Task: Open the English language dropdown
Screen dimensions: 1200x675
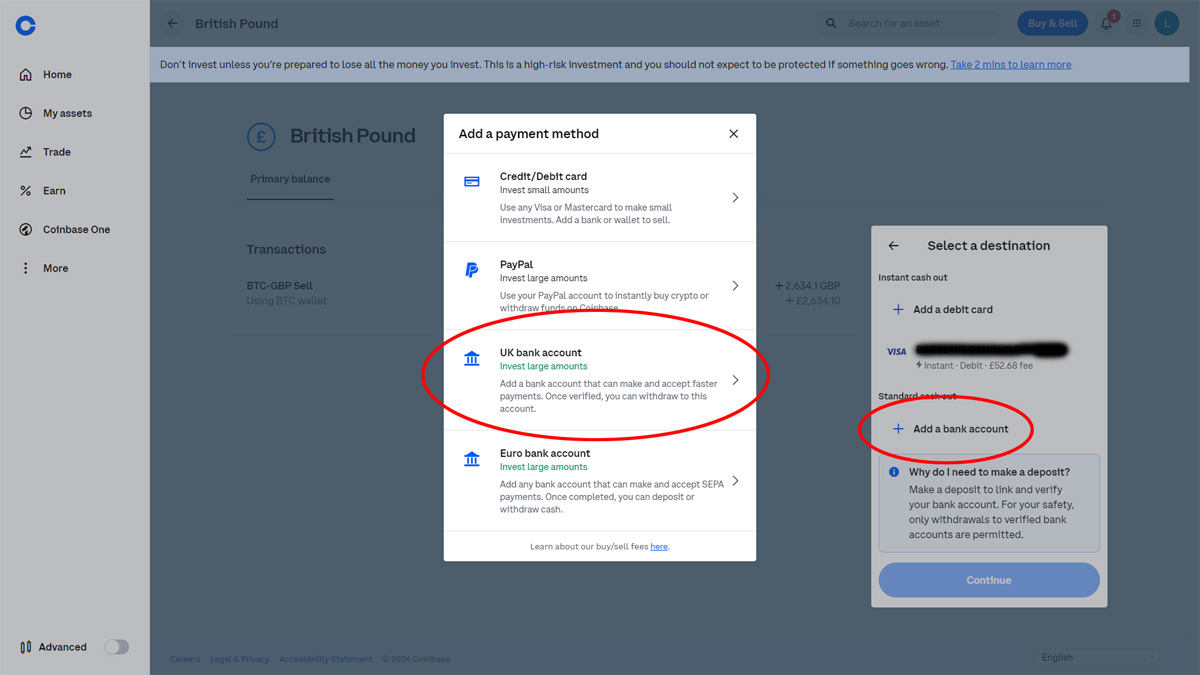Action: (x=1098, y=658)
